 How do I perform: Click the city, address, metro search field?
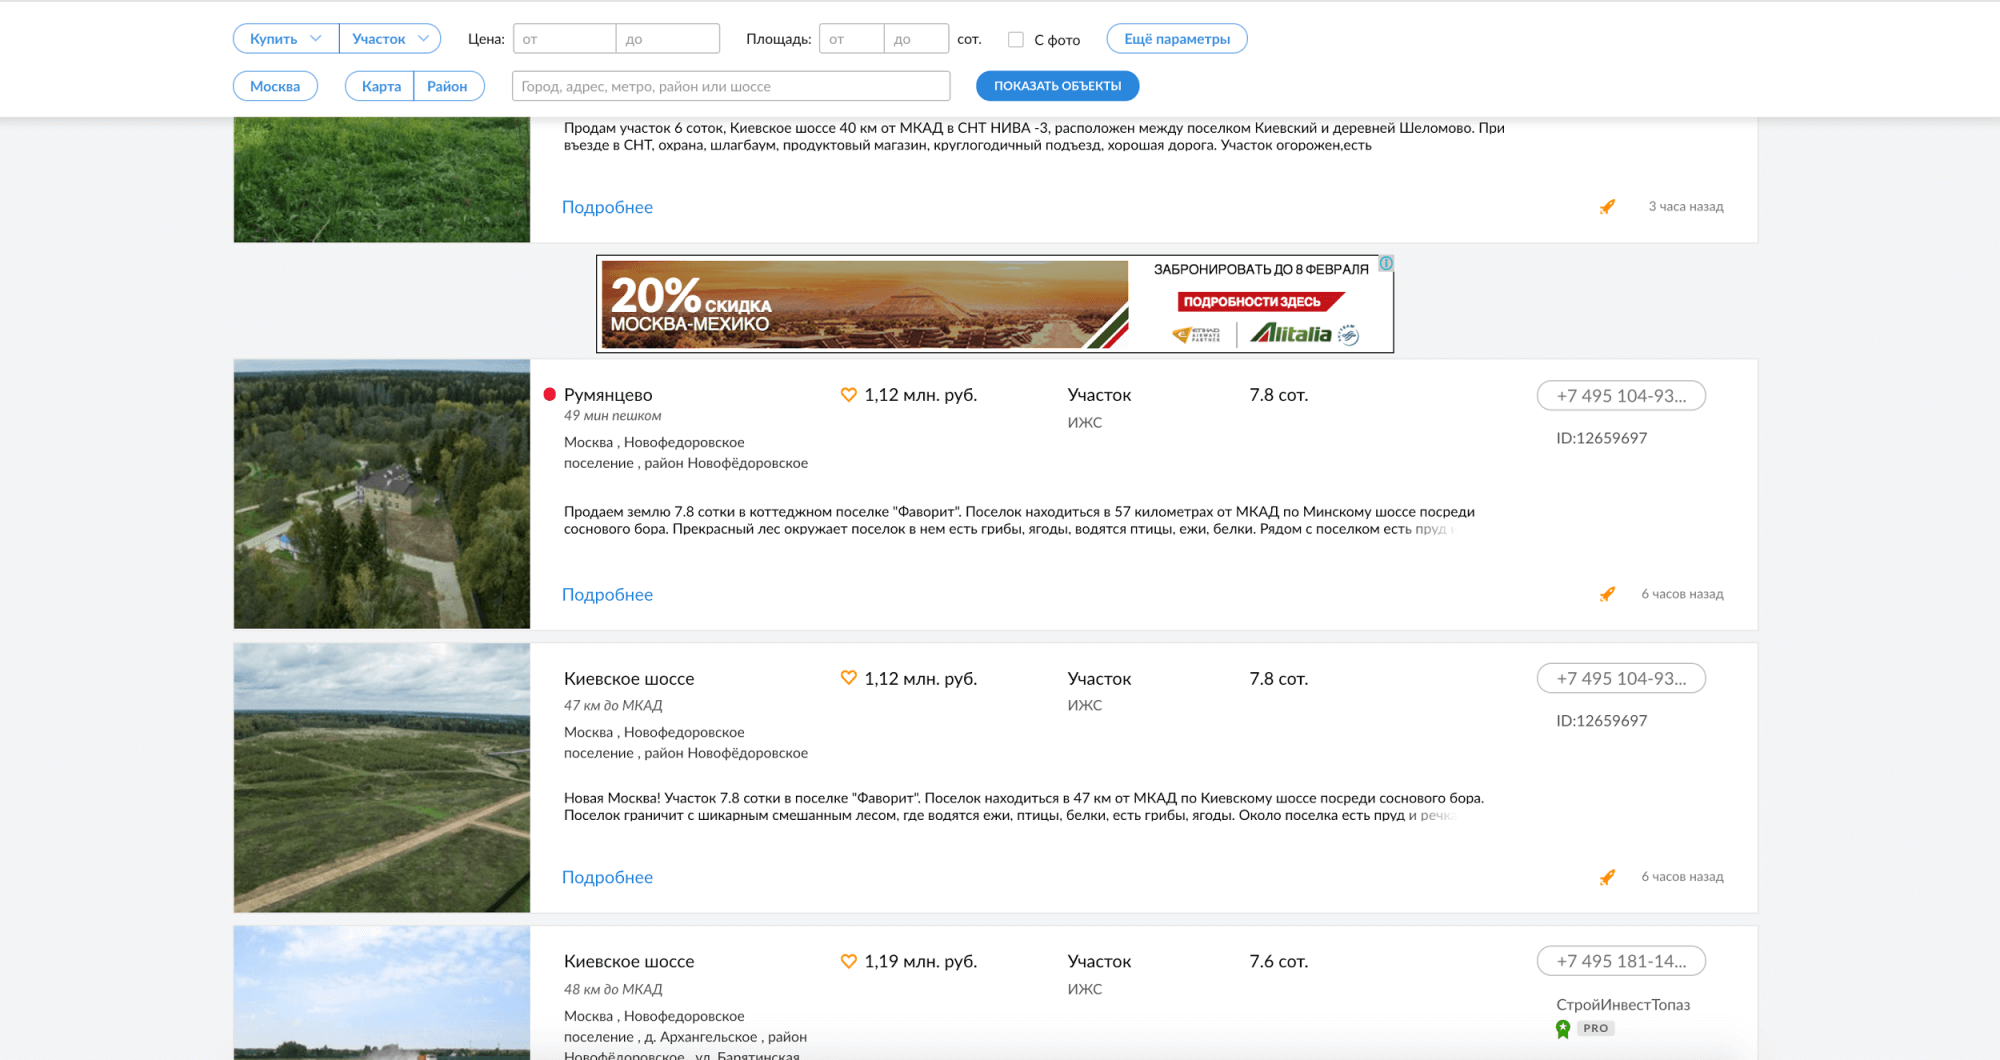(731, 86)
